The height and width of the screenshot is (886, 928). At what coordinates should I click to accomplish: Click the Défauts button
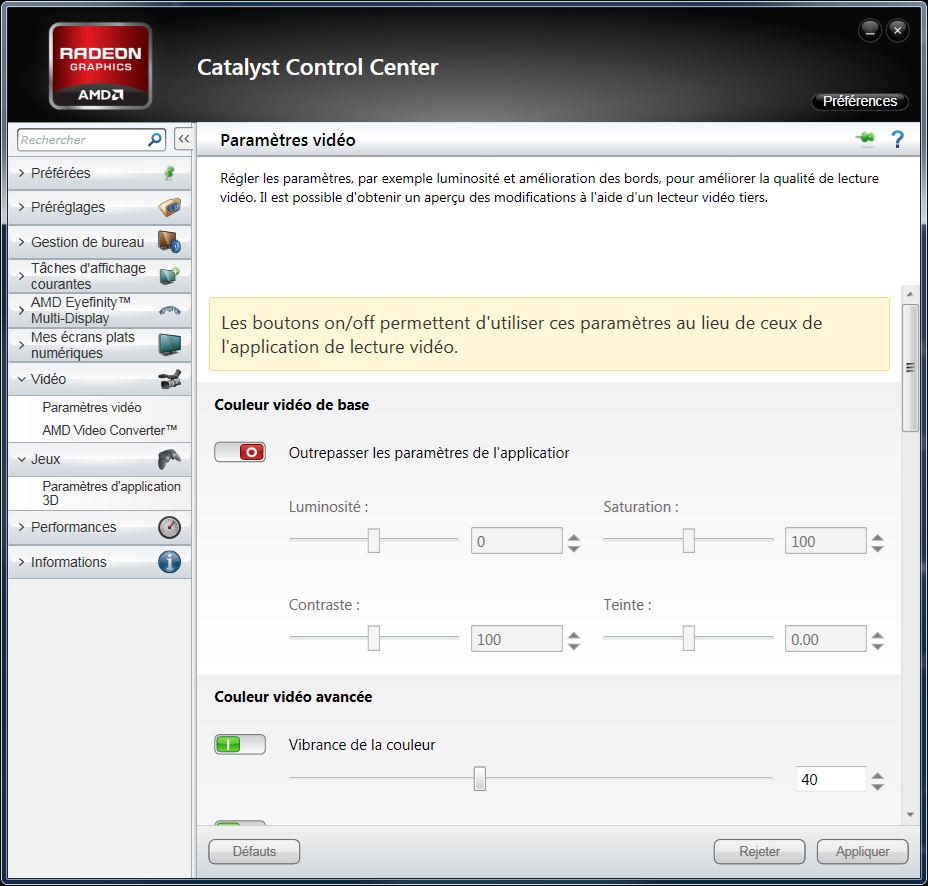pos(254,851)
